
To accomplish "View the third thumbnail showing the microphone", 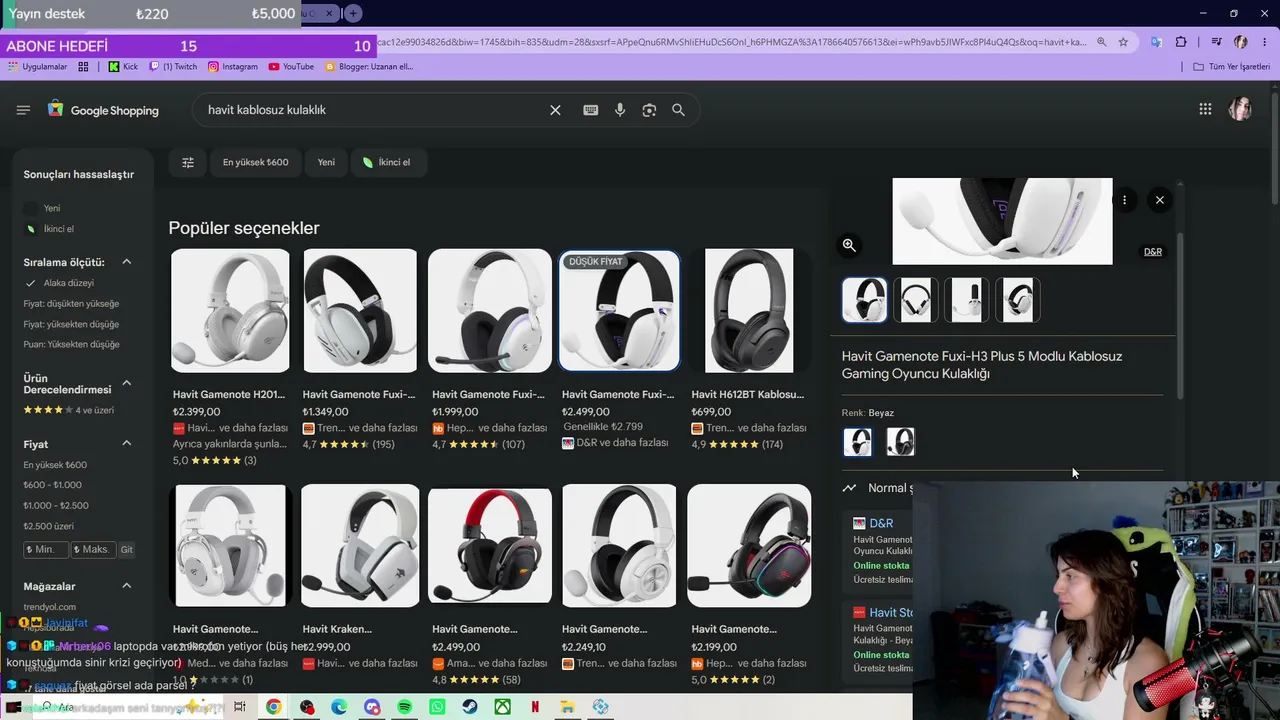I will 966,300.
